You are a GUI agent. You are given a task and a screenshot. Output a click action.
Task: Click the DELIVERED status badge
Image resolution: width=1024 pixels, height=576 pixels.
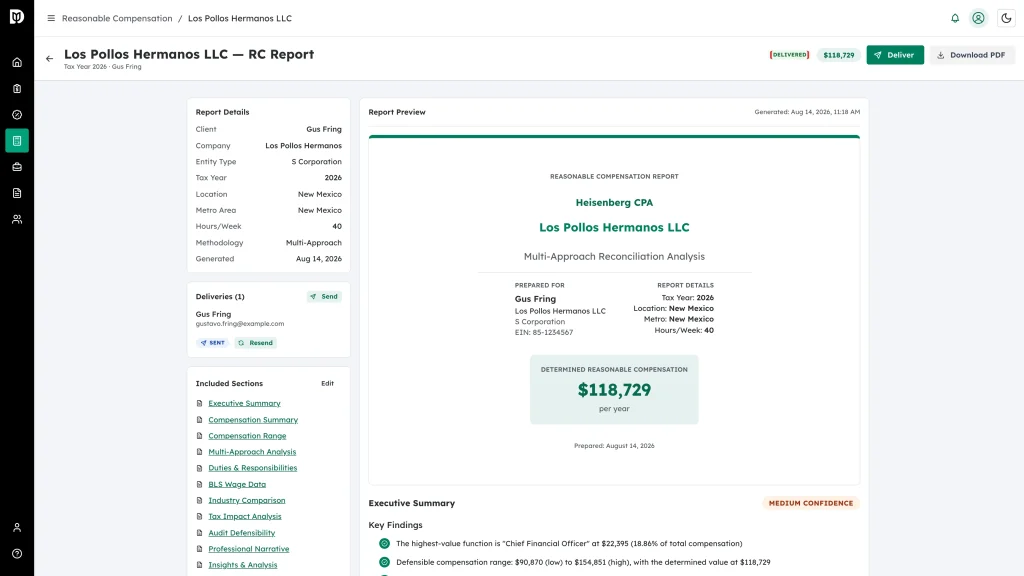click(789, 55)
